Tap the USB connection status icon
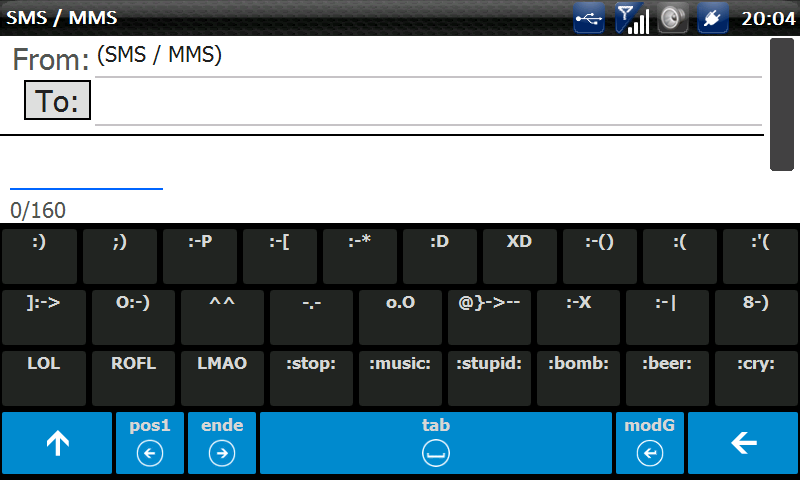 click(x=589, y=18)
